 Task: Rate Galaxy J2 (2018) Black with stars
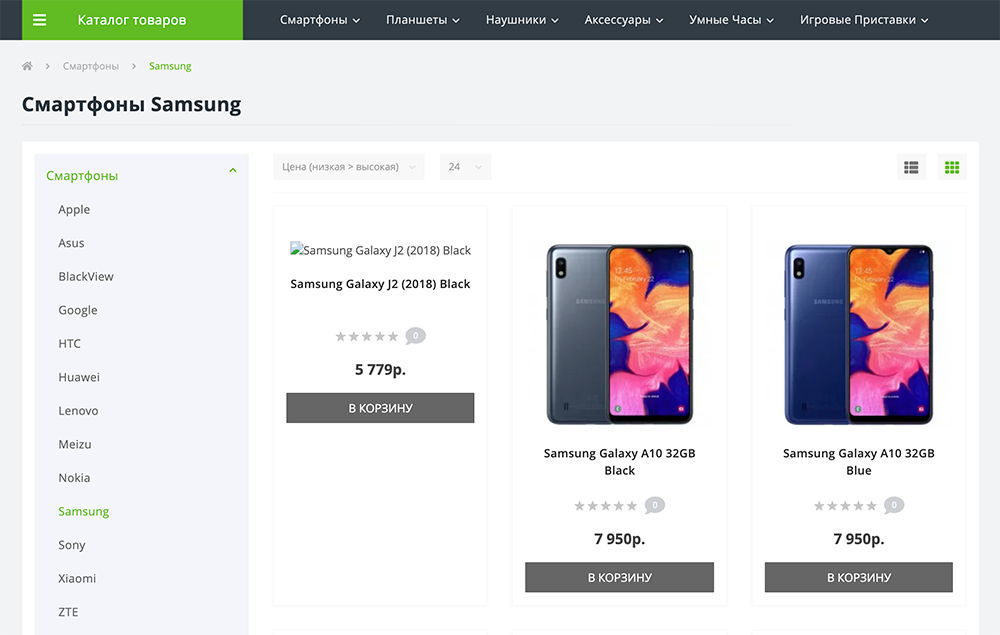(x=366, y=337)
